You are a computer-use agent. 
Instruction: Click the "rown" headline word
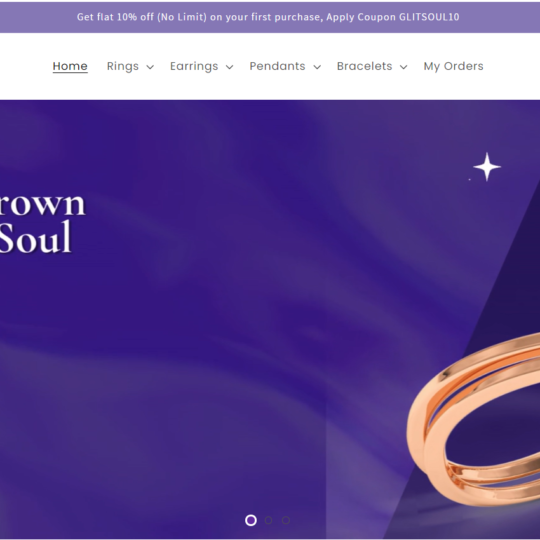(42, 204)
